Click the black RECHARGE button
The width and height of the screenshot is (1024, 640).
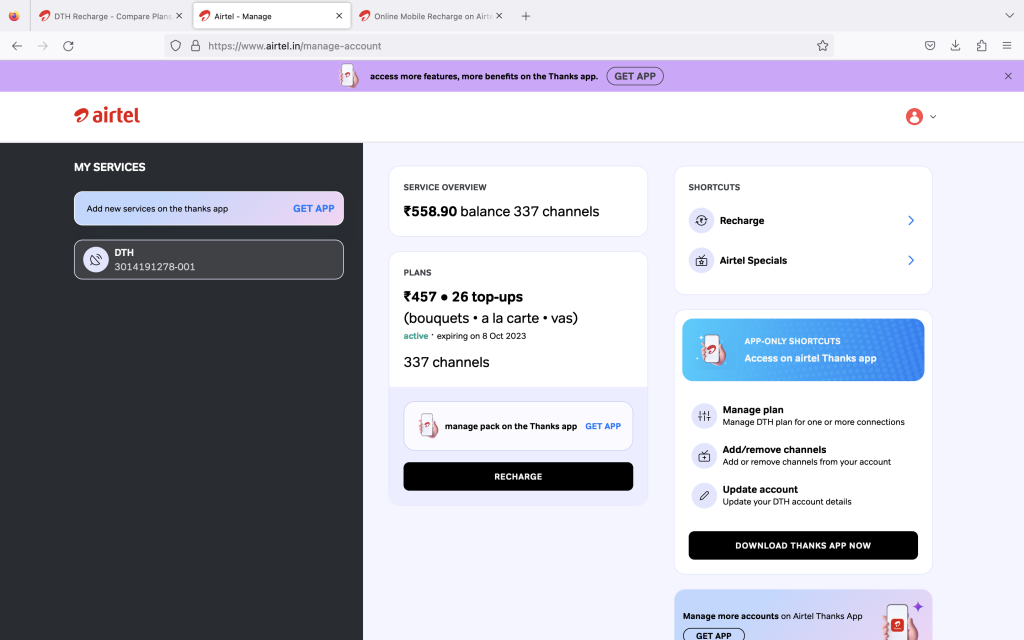point(518,477)
